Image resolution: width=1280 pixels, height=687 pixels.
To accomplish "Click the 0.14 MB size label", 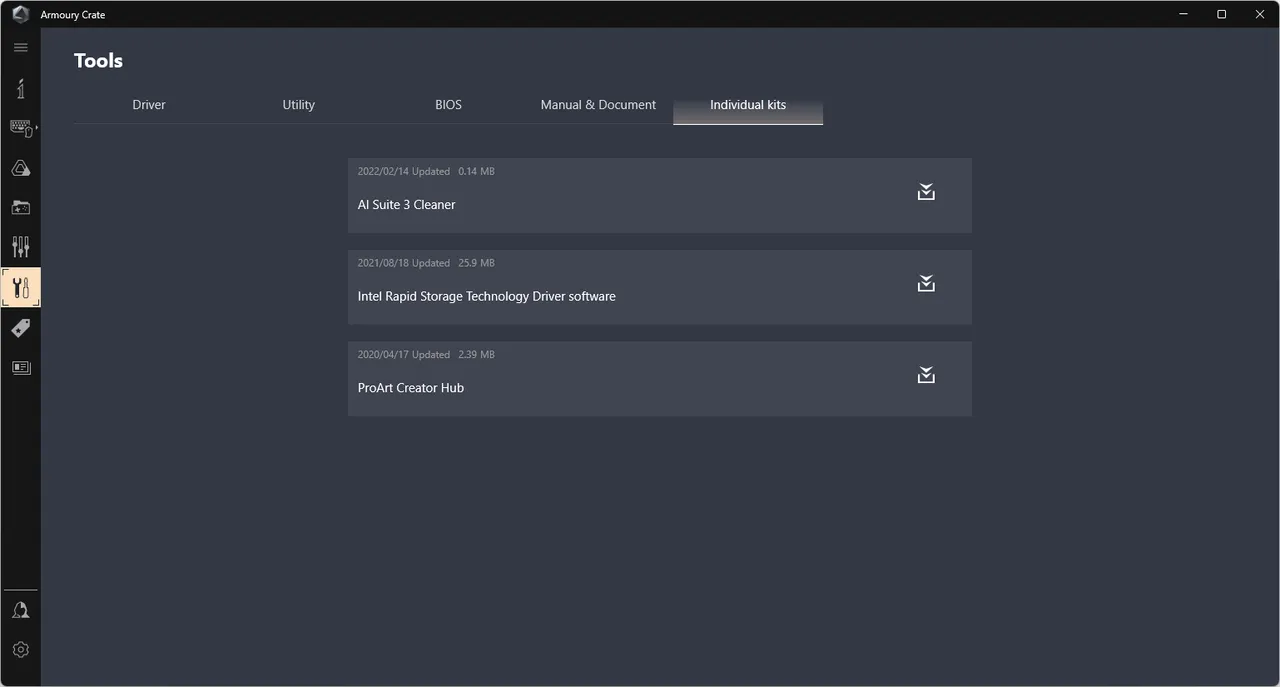I will [x=476, y=172].
